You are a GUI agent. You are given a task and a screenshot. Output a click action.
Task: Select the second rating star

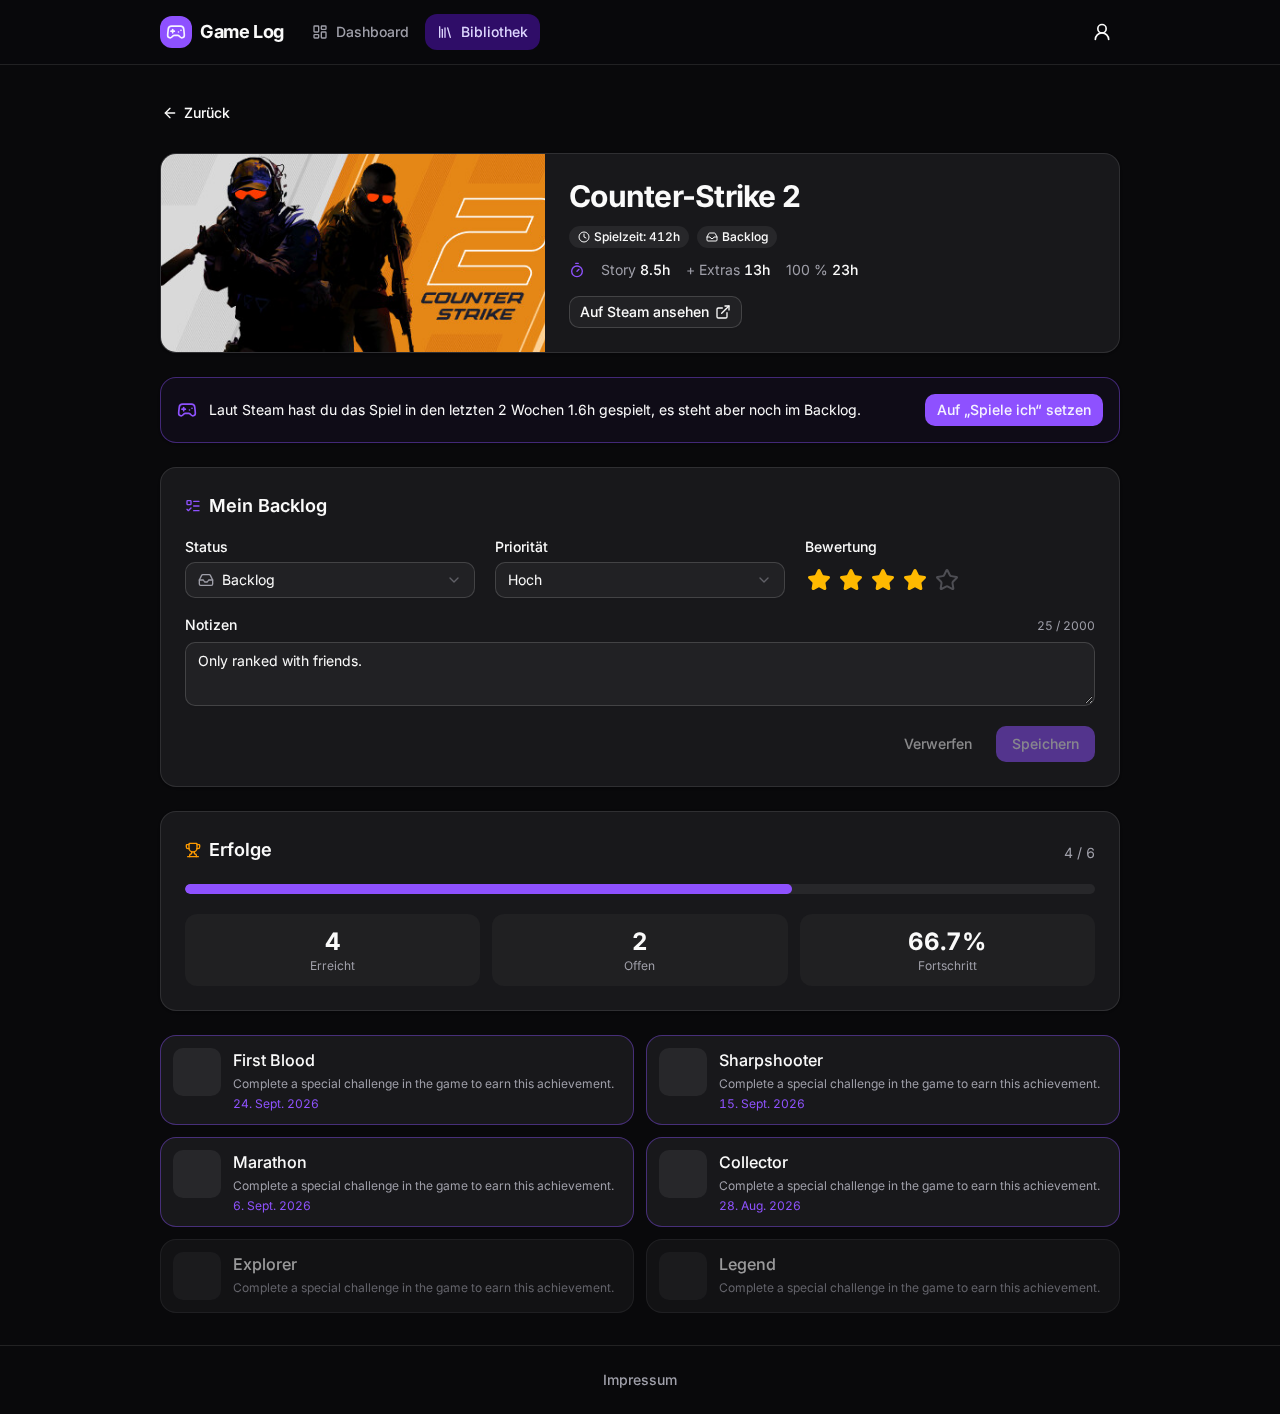(x=851, y=580)
